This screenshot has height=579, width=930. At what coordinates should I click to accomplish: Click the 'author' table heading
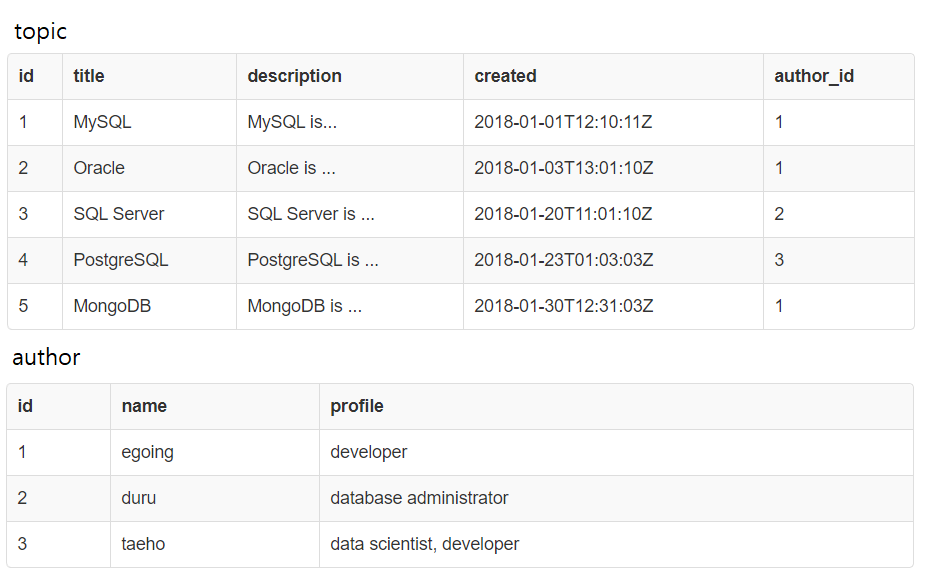46,357
